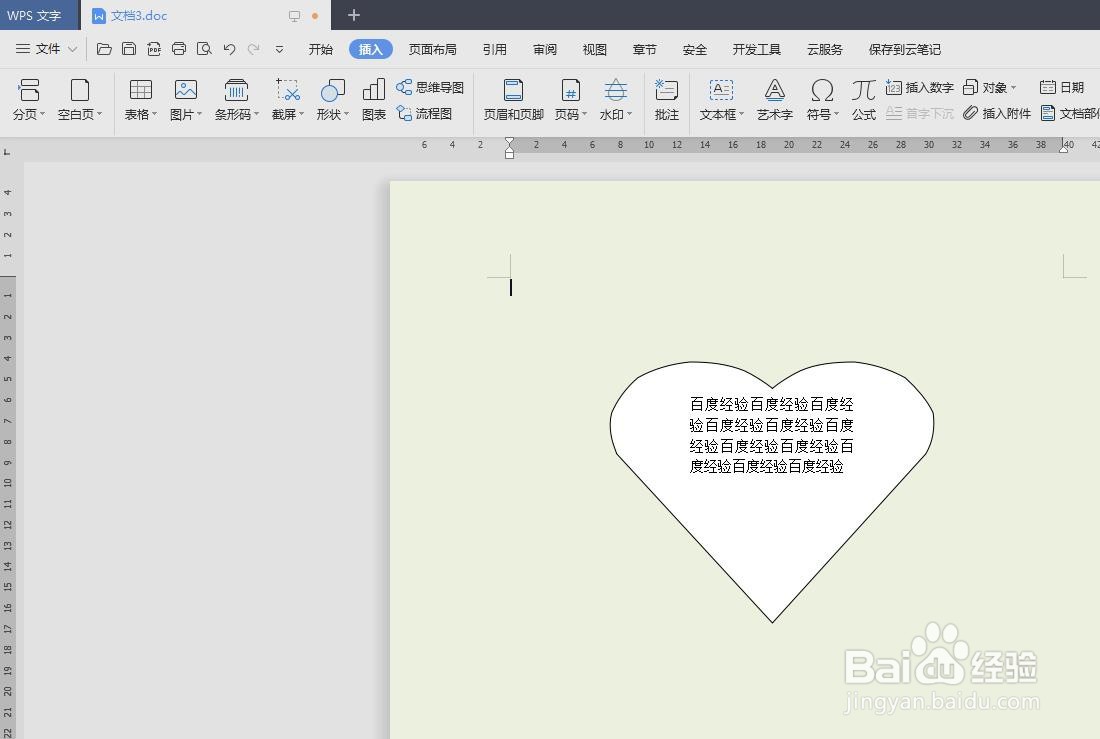This screenshot has width=1100, height=739.
Task: Open 页眉和页脚 header and footer
Action: click(x=514, y=99)
